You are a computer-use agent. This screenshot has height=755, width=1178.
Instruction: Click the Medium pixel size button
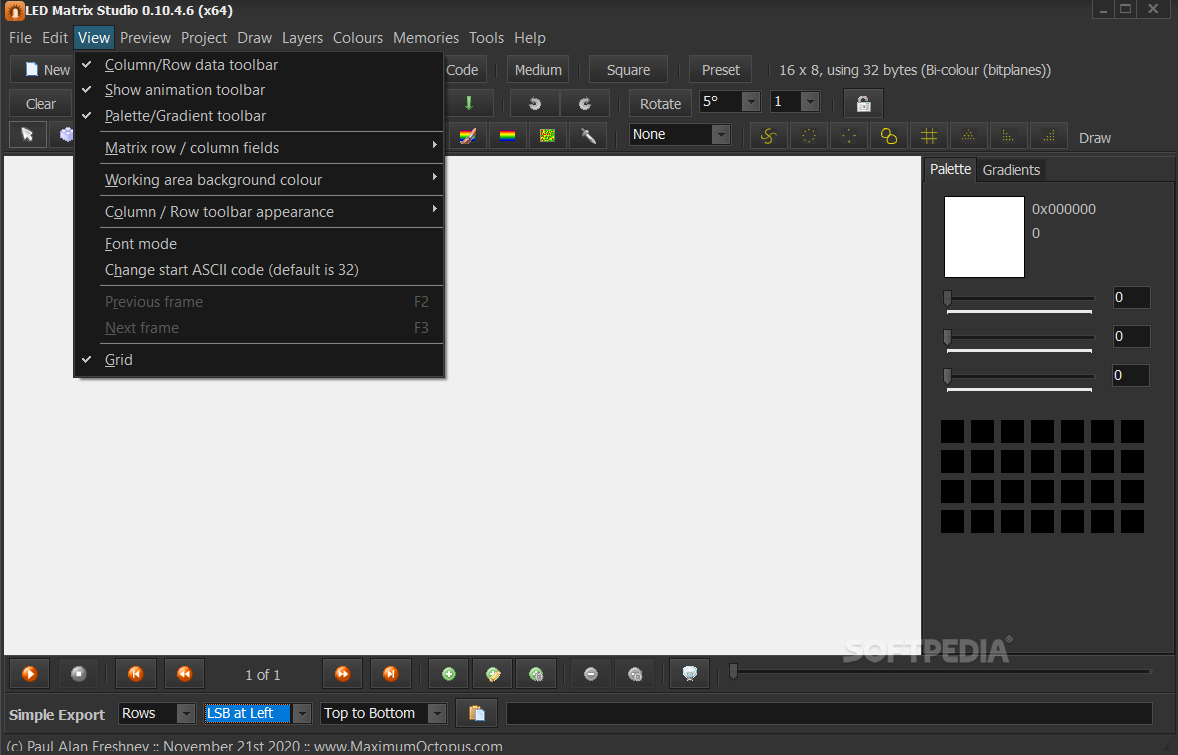(538, 70)
